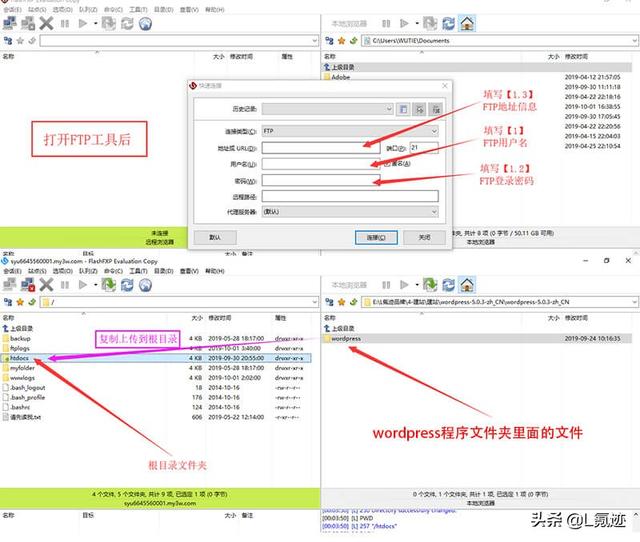Select the htdocs folder row
The height and width of the screenshot is (542, 640).
coord(156,358)
